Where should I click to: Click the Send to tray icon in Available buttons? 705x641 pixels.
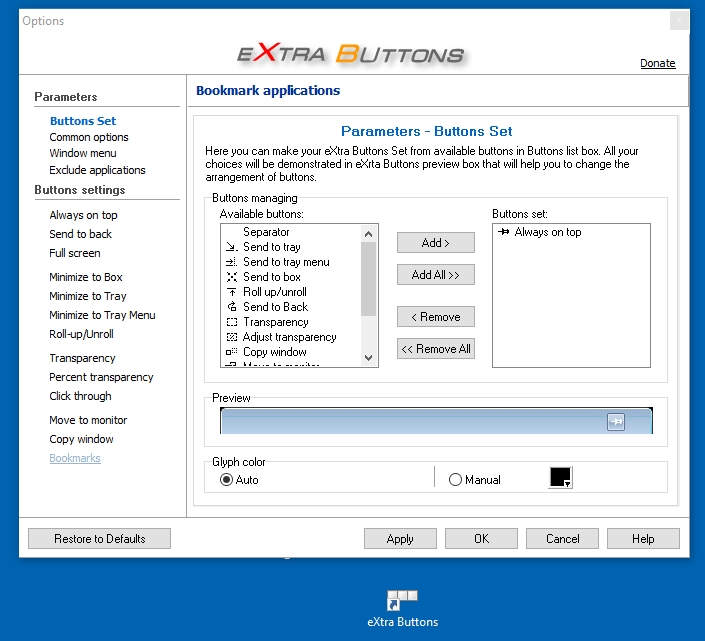pos(231,247)
